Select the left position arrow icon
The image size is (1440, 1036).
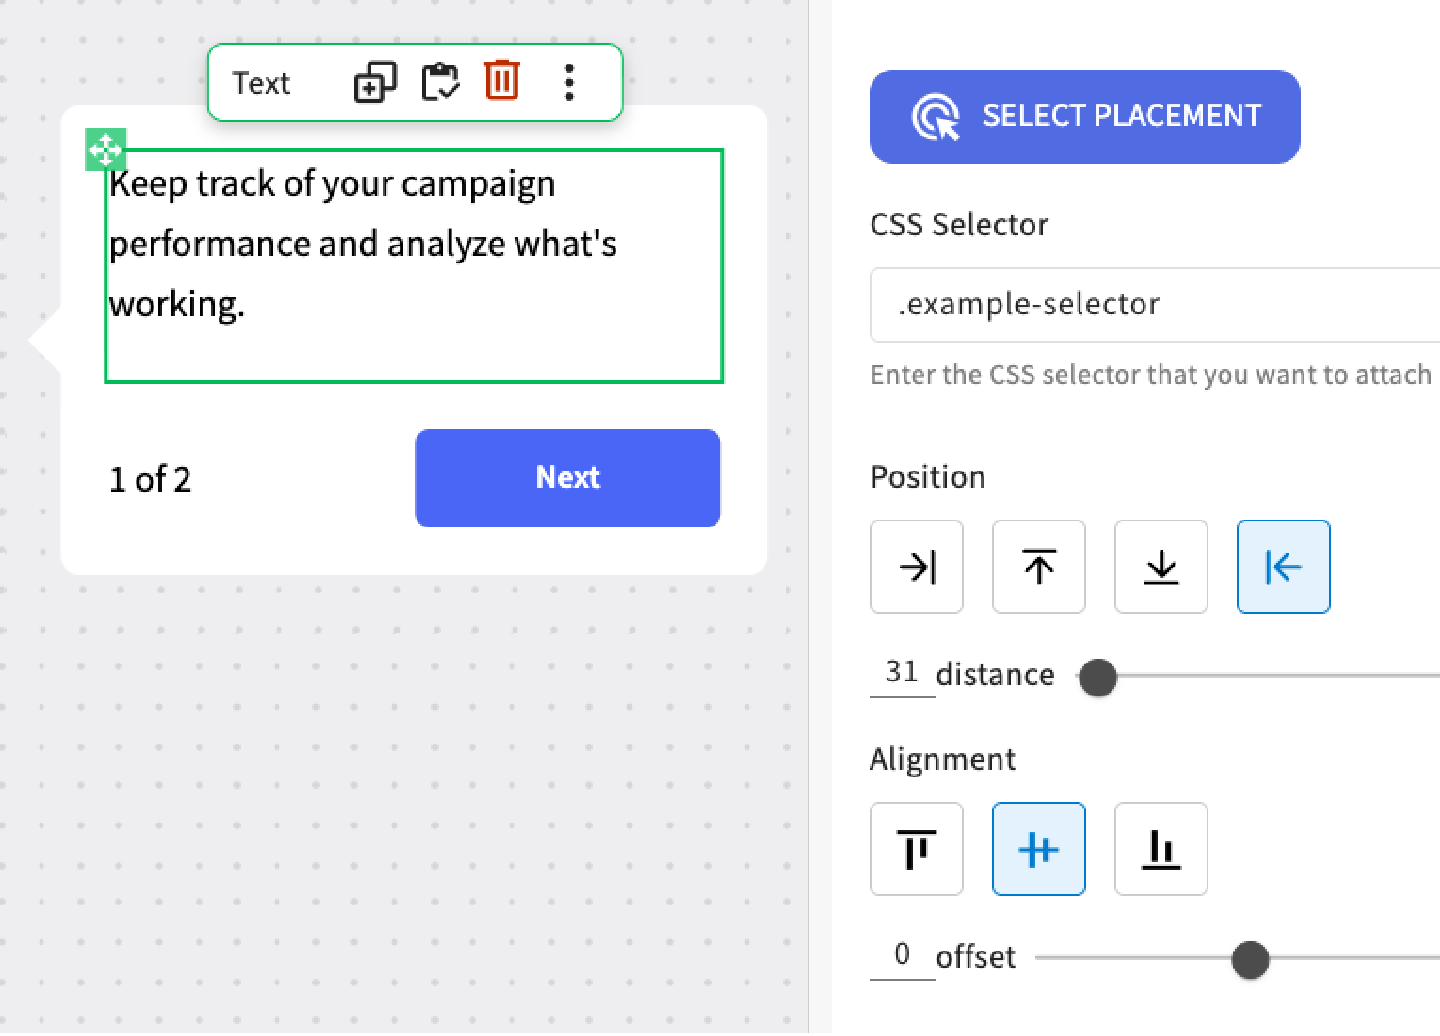click(1283, 567)
